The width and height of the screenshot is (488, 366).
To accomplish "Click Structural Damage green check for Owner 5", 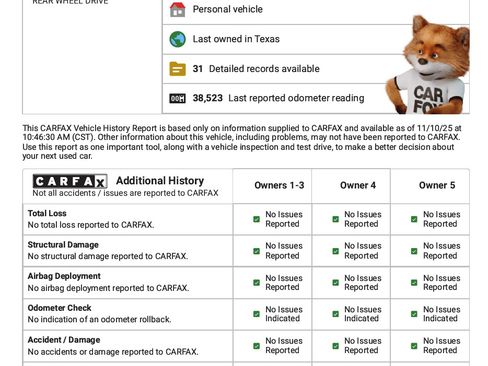I will coord(414,251).
